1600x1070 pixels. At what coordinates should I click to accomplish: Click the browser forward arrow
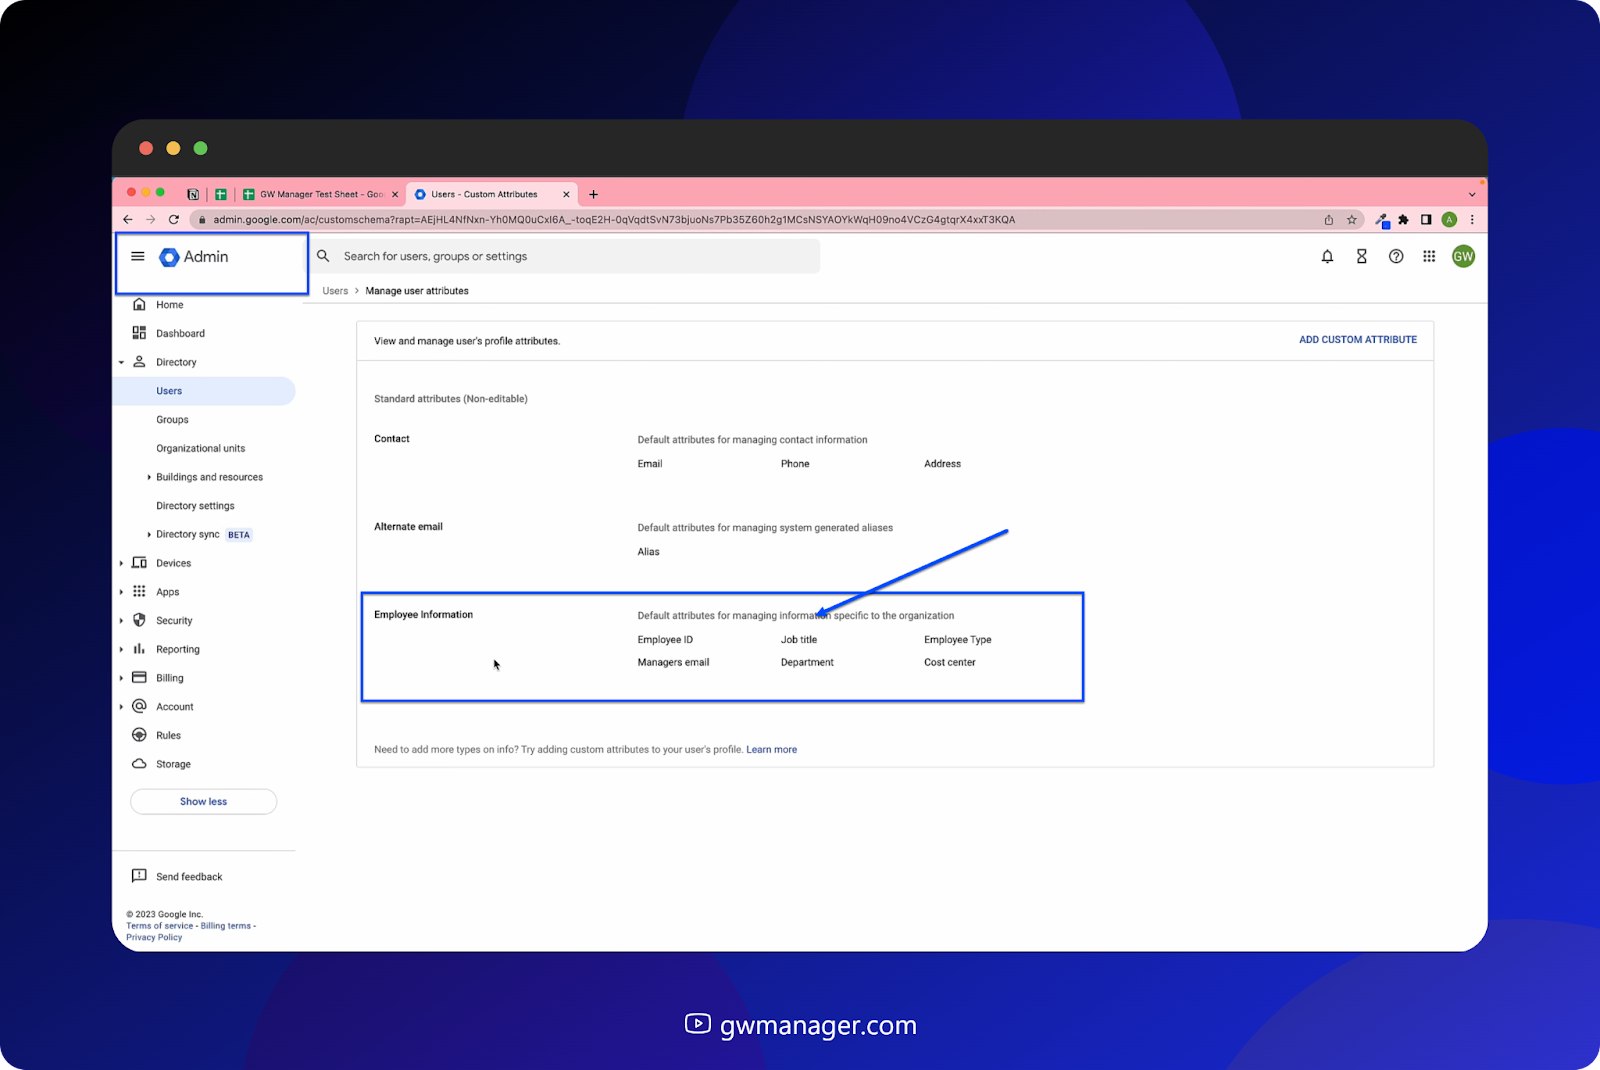point(150,220)
